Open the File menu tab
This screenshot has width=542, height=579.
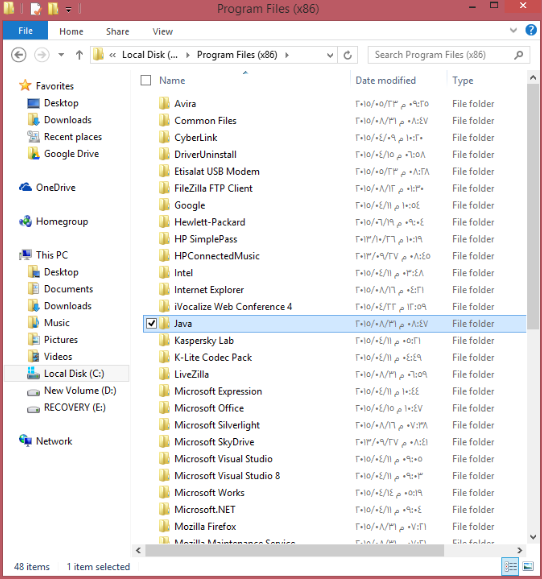click(25, 31)
